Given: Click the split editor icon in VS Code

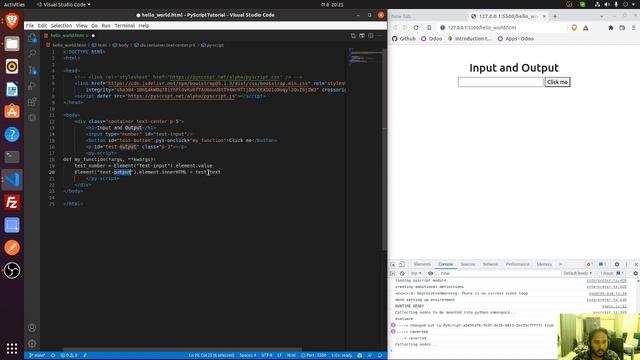Looking at the screenshot, I should 371,36.
